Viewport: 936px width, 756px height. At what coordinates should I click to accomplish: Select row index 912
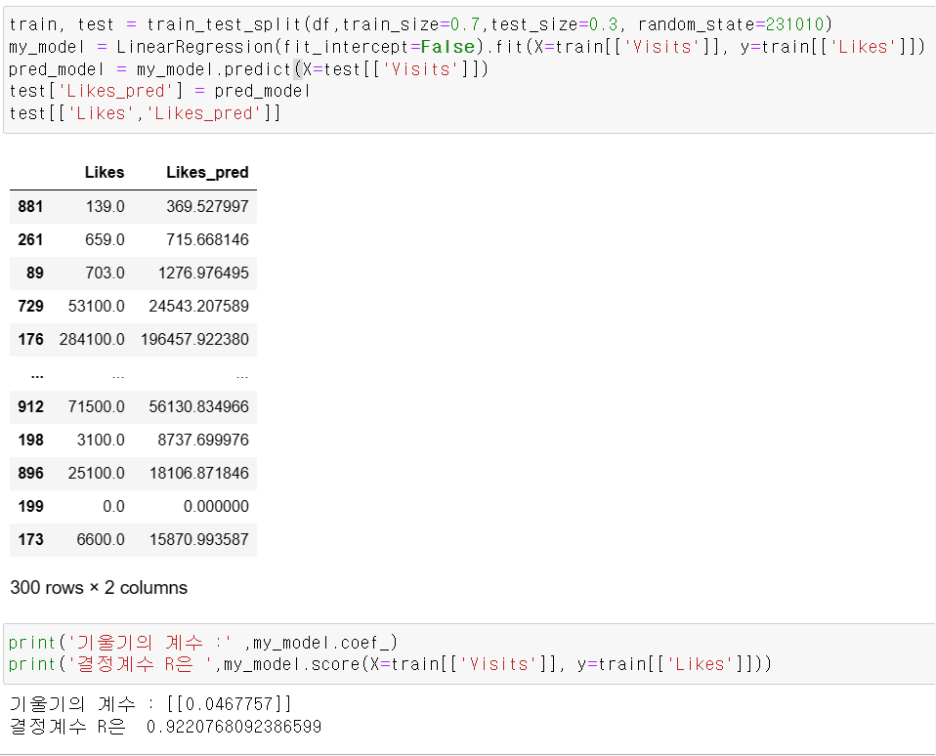[30, 407]
